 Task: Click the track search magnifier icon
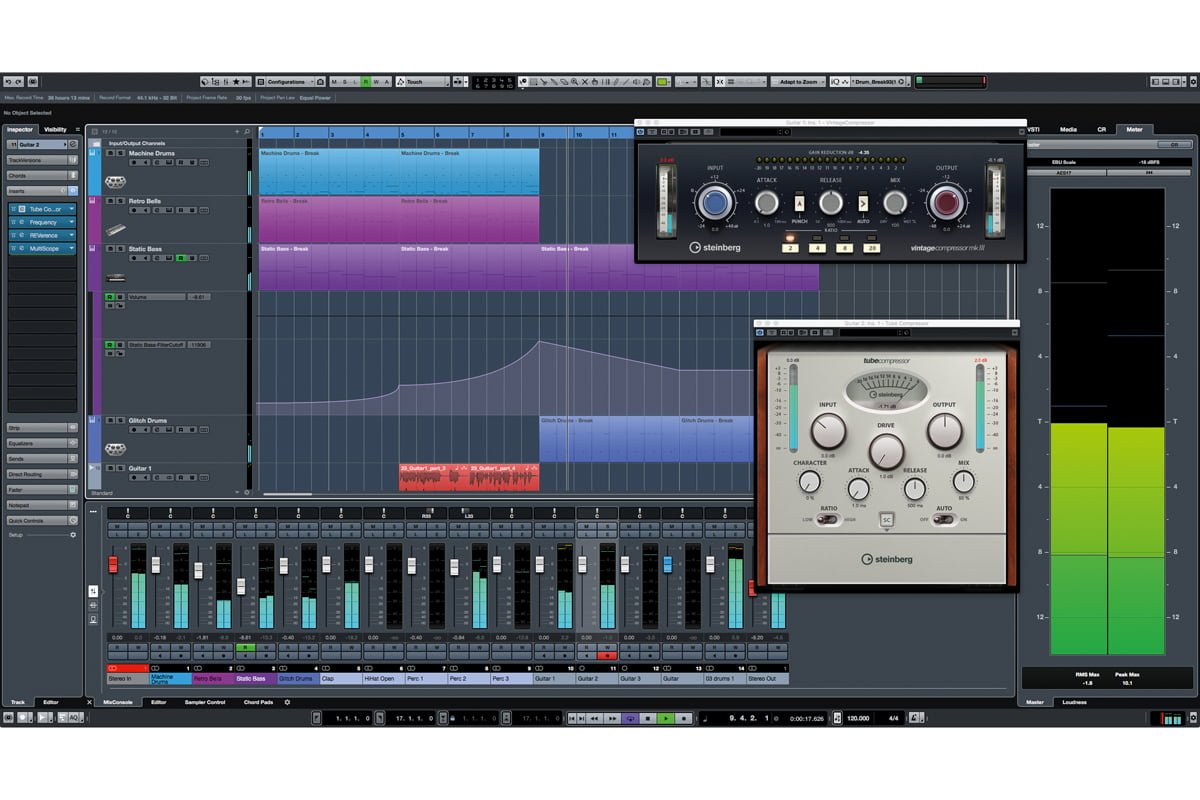tap(247, 131)
